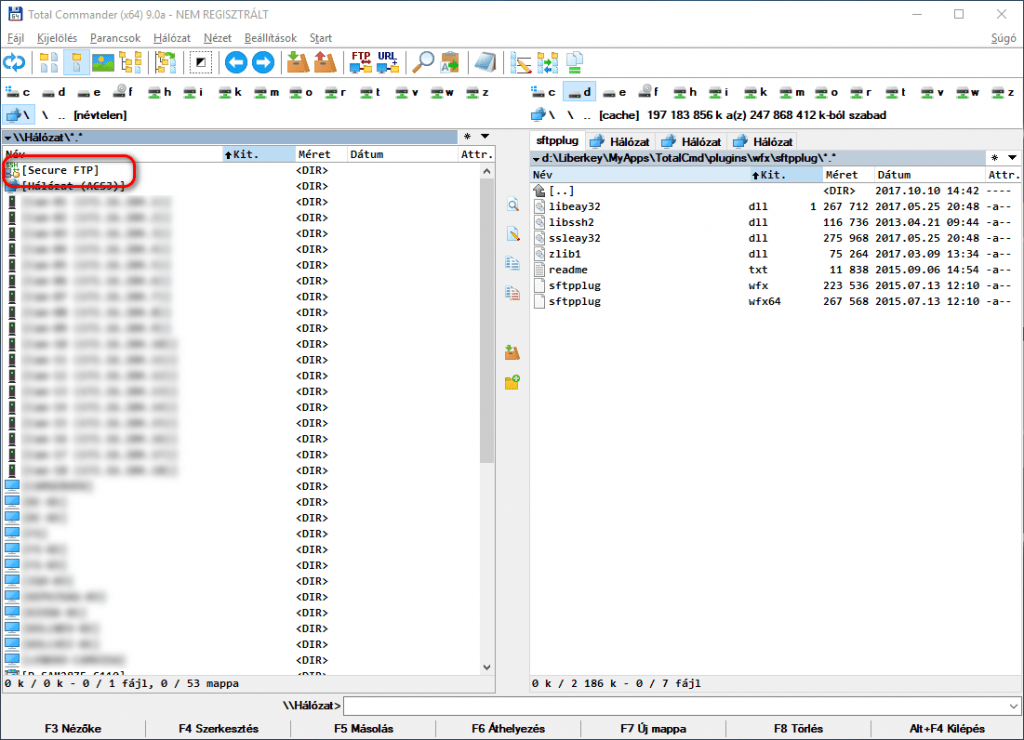Sort right panel by Dátum column
The width and height of the screenshot is (1024, 740).
point(929,174)
